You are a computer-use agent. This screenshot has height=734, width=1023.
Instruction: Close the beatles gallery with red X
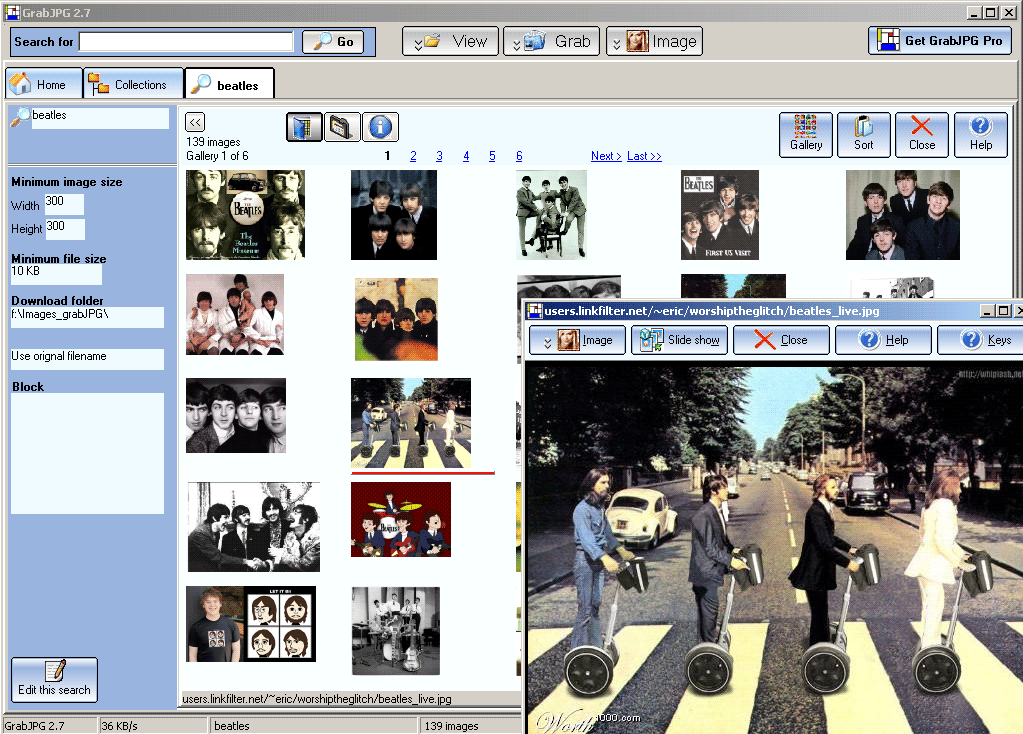(921, 135)
